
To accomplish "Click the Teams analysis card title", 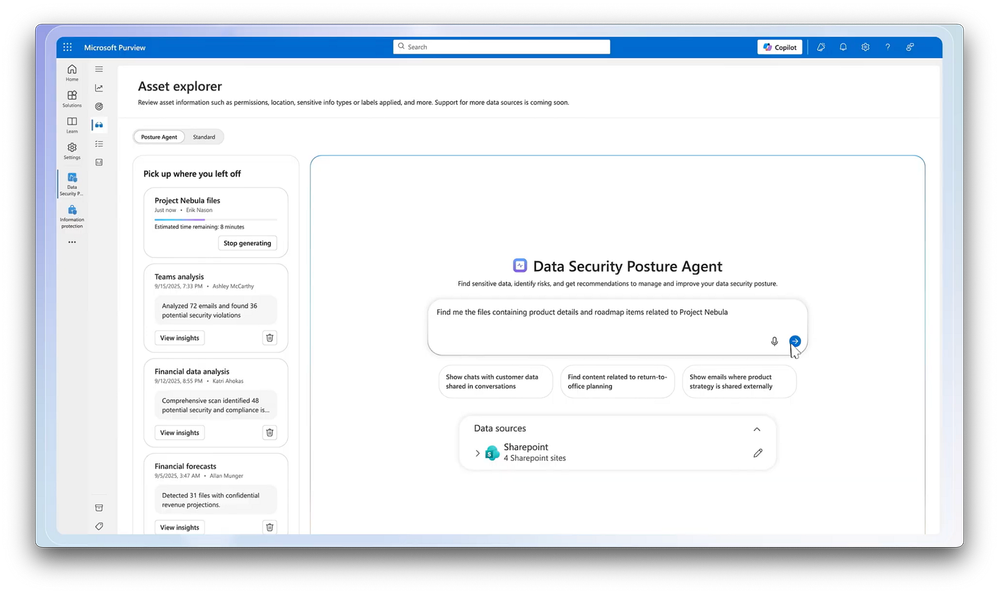I will [x=179, y=277].
